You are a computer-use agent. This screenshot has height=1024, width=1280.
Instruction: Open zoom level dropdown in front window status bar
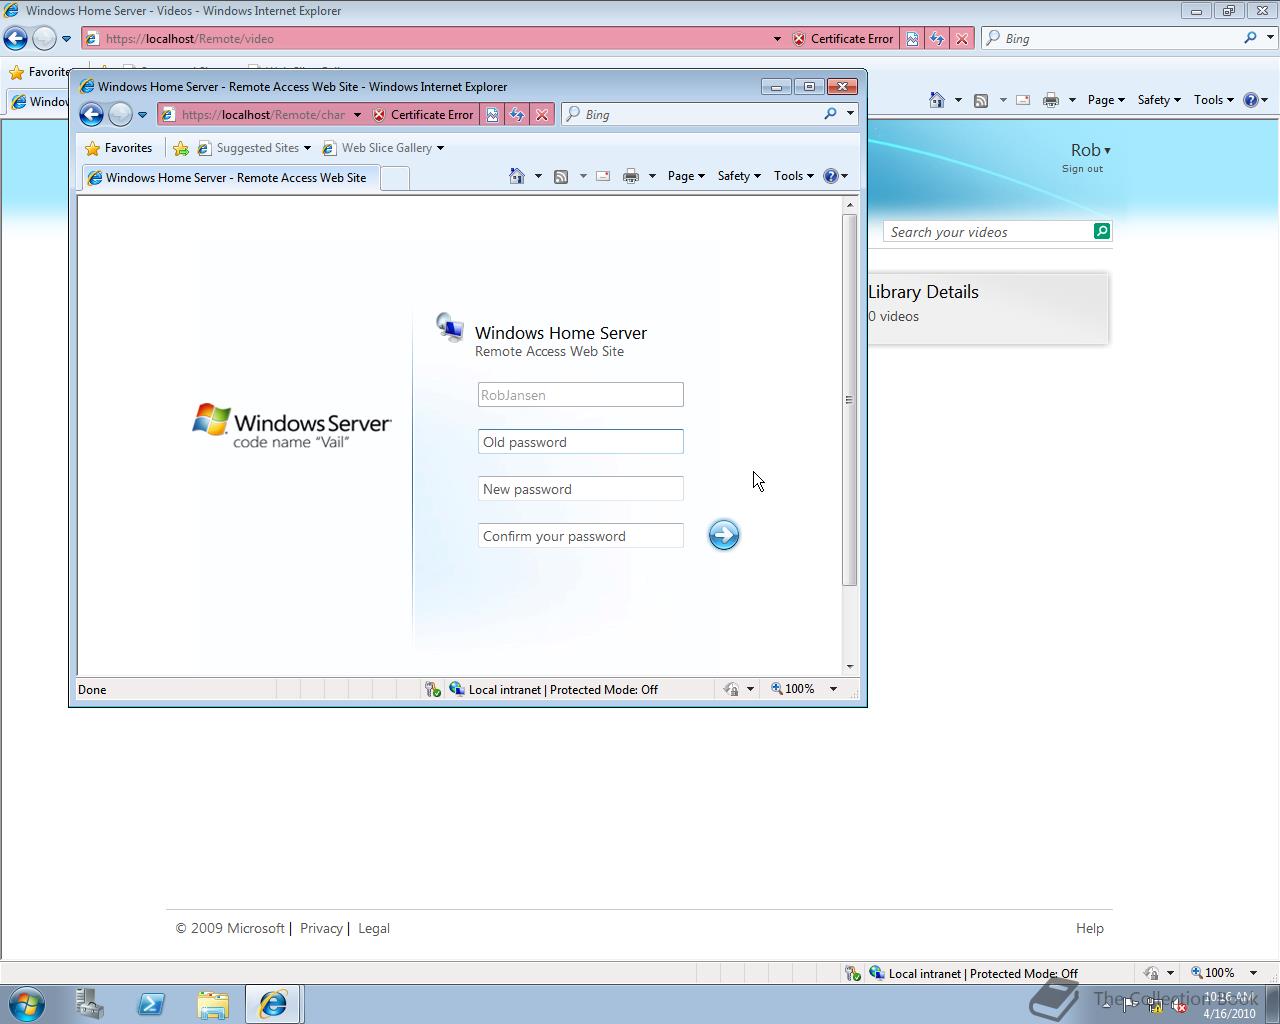[833, 689]
